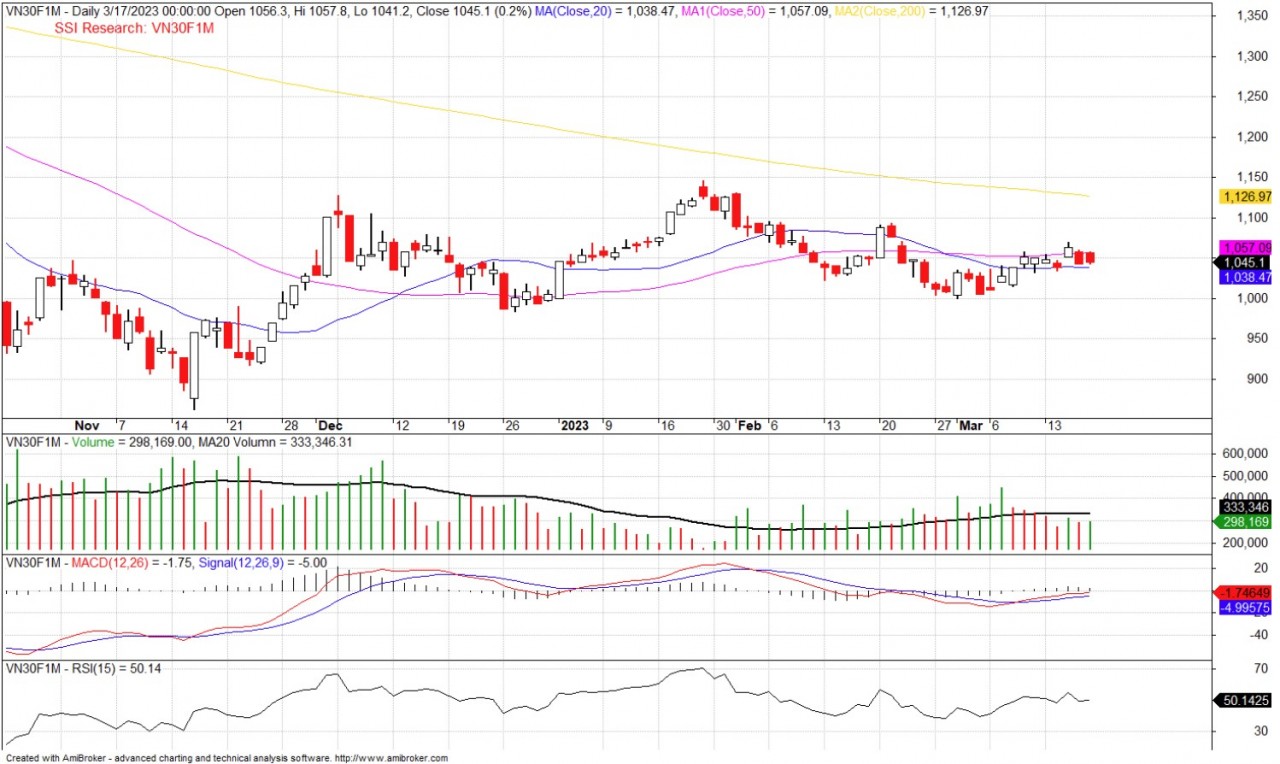Screen dimensions: 1280x764
Task: Click the 1,300 price axis value
Action: 1251,56
